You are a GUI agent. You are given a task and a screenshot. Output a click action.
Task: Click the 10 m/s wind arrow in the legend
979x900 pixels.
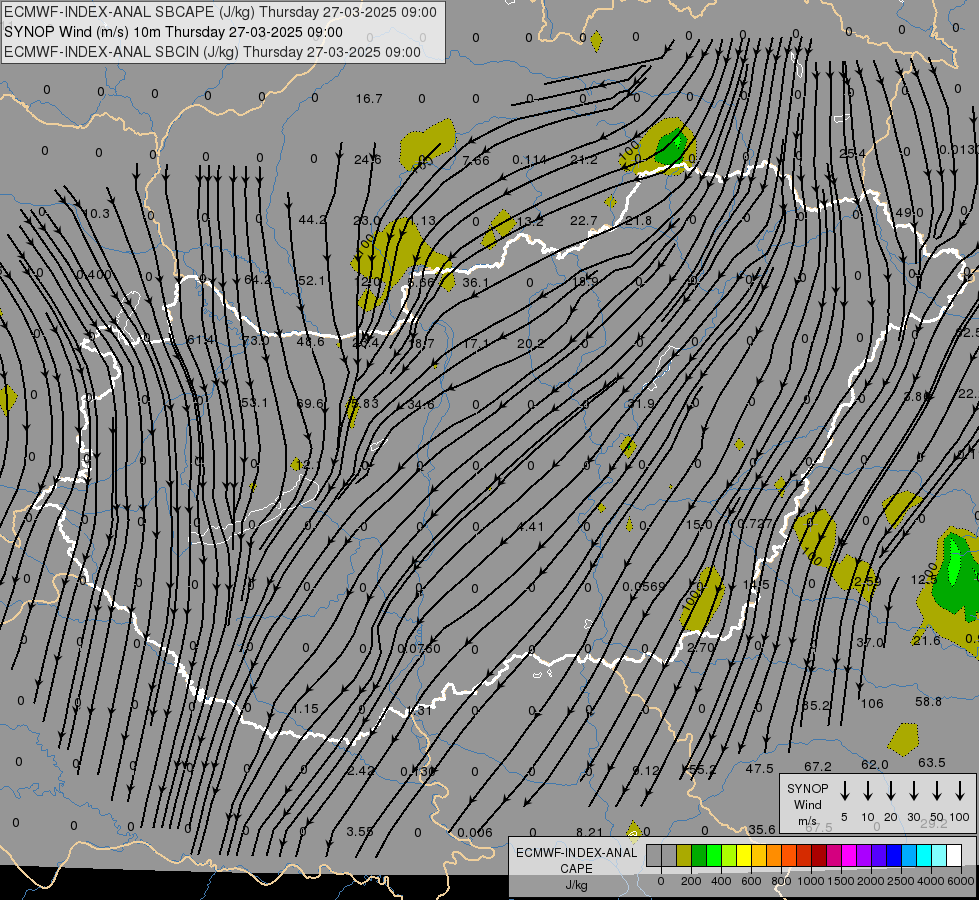click(867, 791)
